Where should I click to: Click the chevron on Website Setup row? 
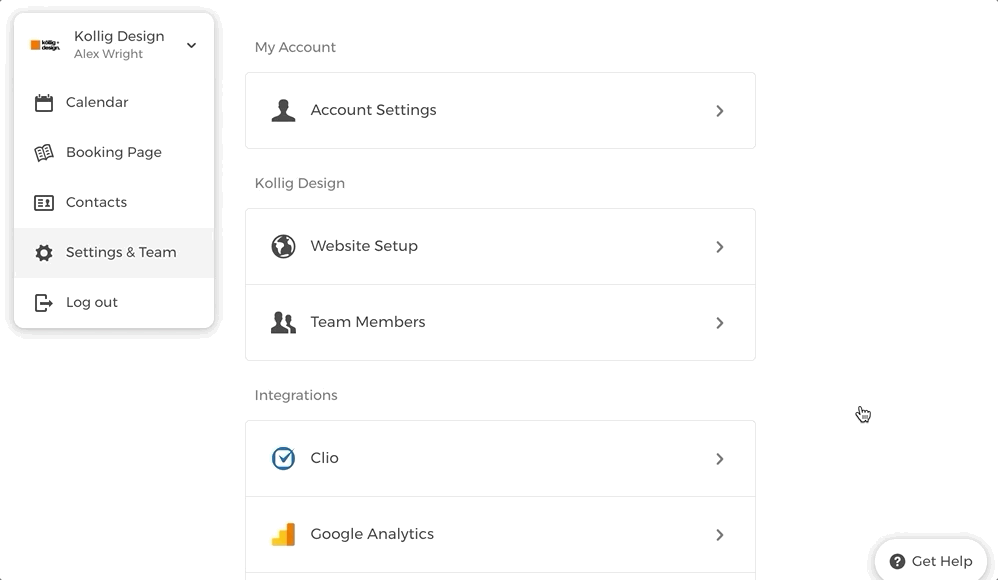pyautogui.click(x=720, y=247)
